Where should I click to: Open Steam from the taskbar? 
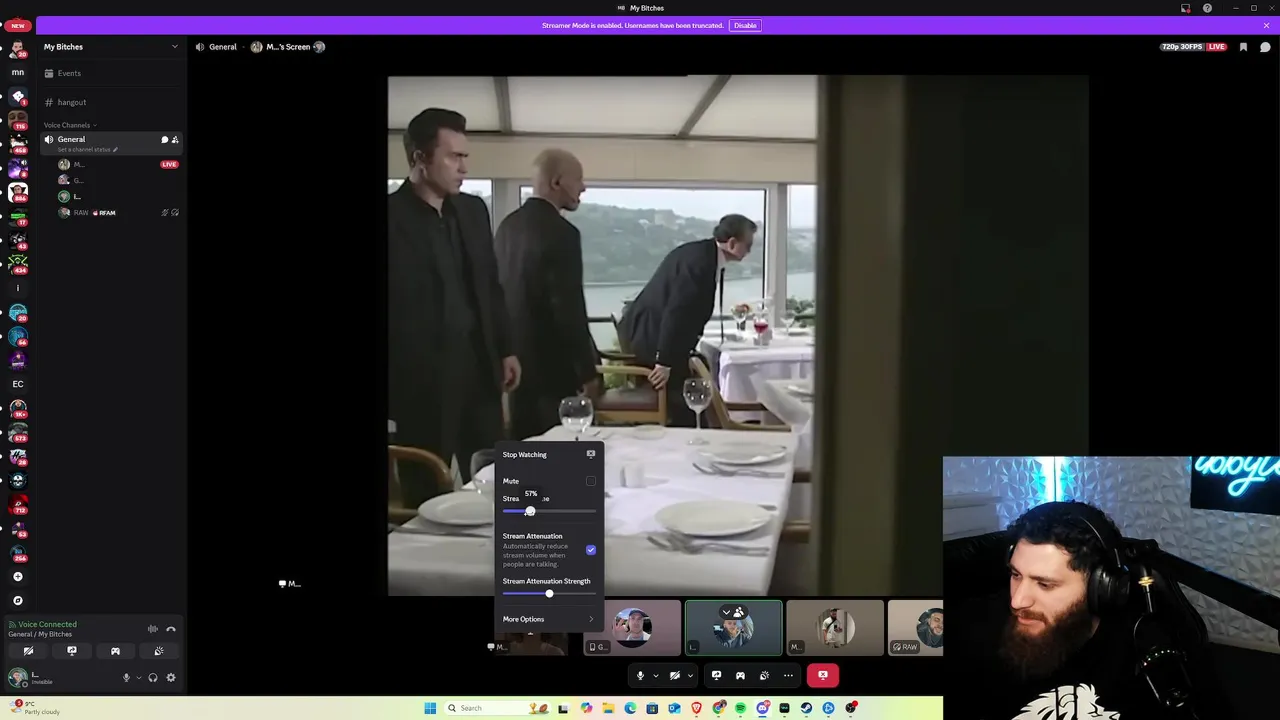point(806,708)
